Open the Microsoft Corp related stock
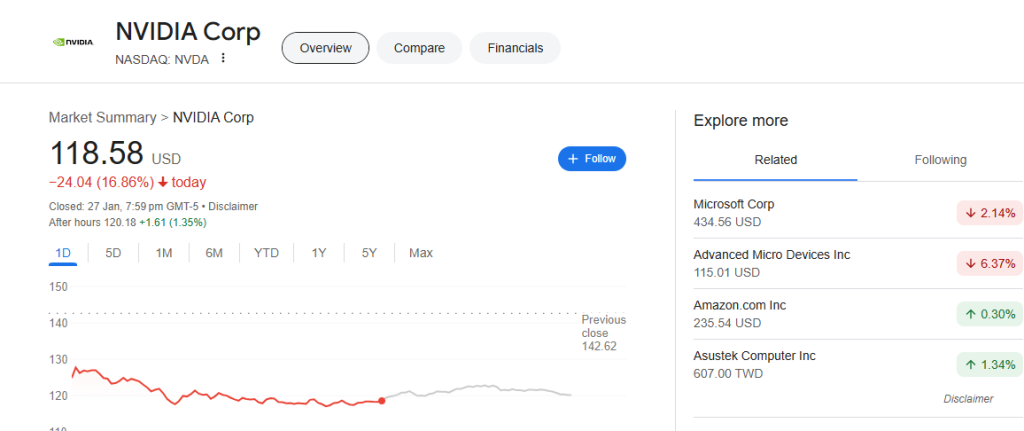Image resolution: width=1024 pixels, height=431 pixels. pyautogui.click(x=858, y=213)
